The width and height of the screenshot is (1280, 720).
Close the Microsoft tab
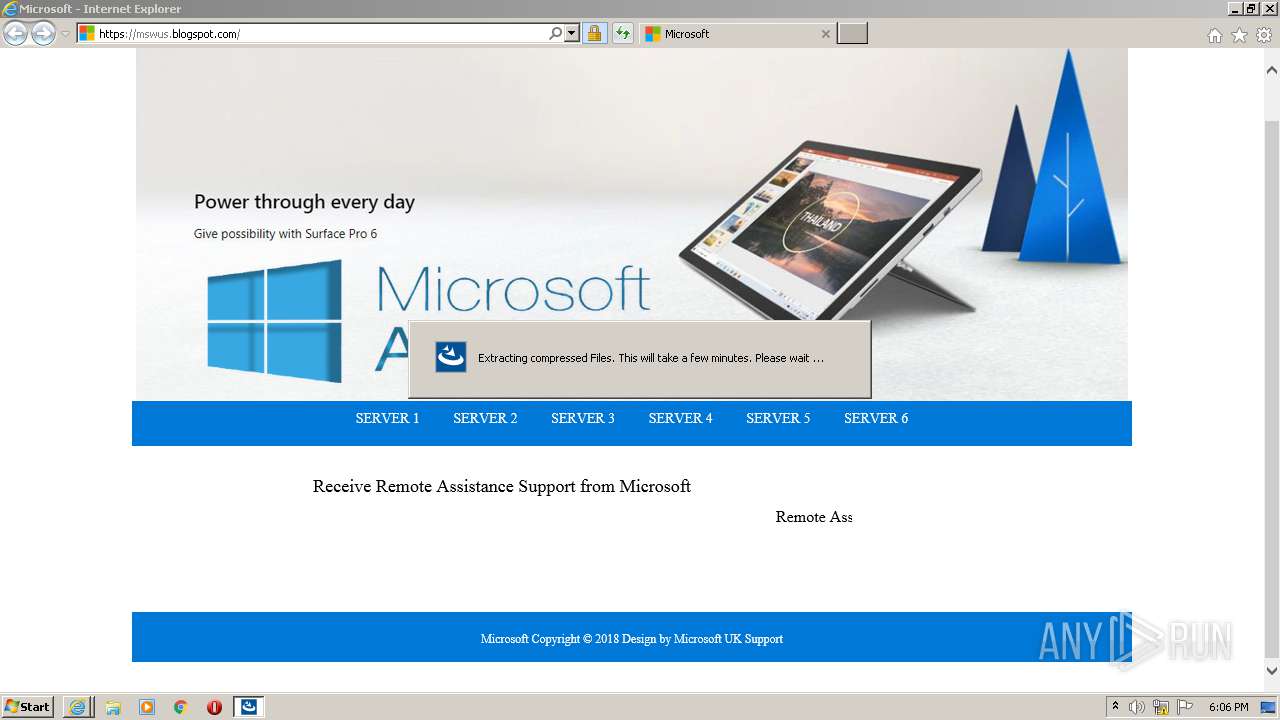(825, 34)
